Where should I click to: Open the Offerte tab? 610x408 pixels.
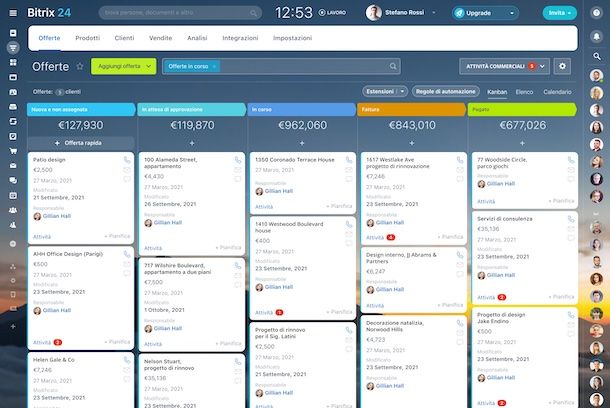49,38
